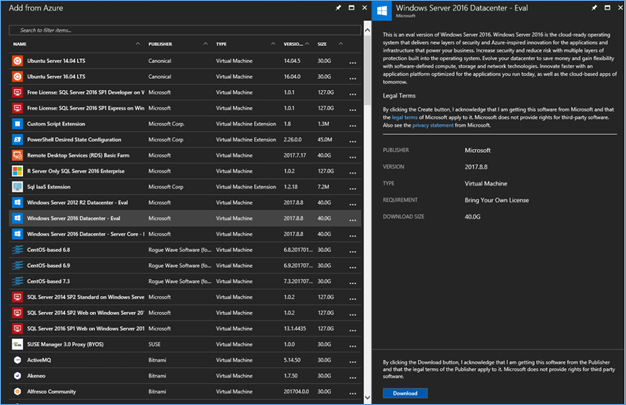Close the Add from Azure blade
The width and height of the screenshot is (626, 405).
point(365,8)
